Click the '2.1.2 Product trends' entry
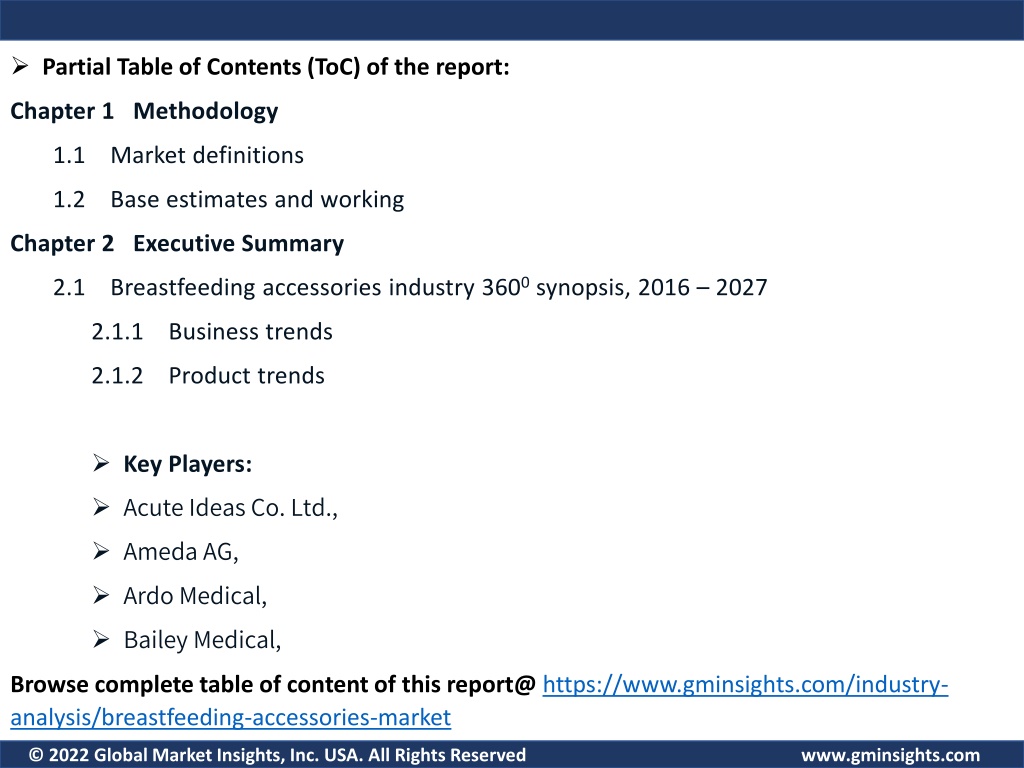 click(x=208, y=376)
